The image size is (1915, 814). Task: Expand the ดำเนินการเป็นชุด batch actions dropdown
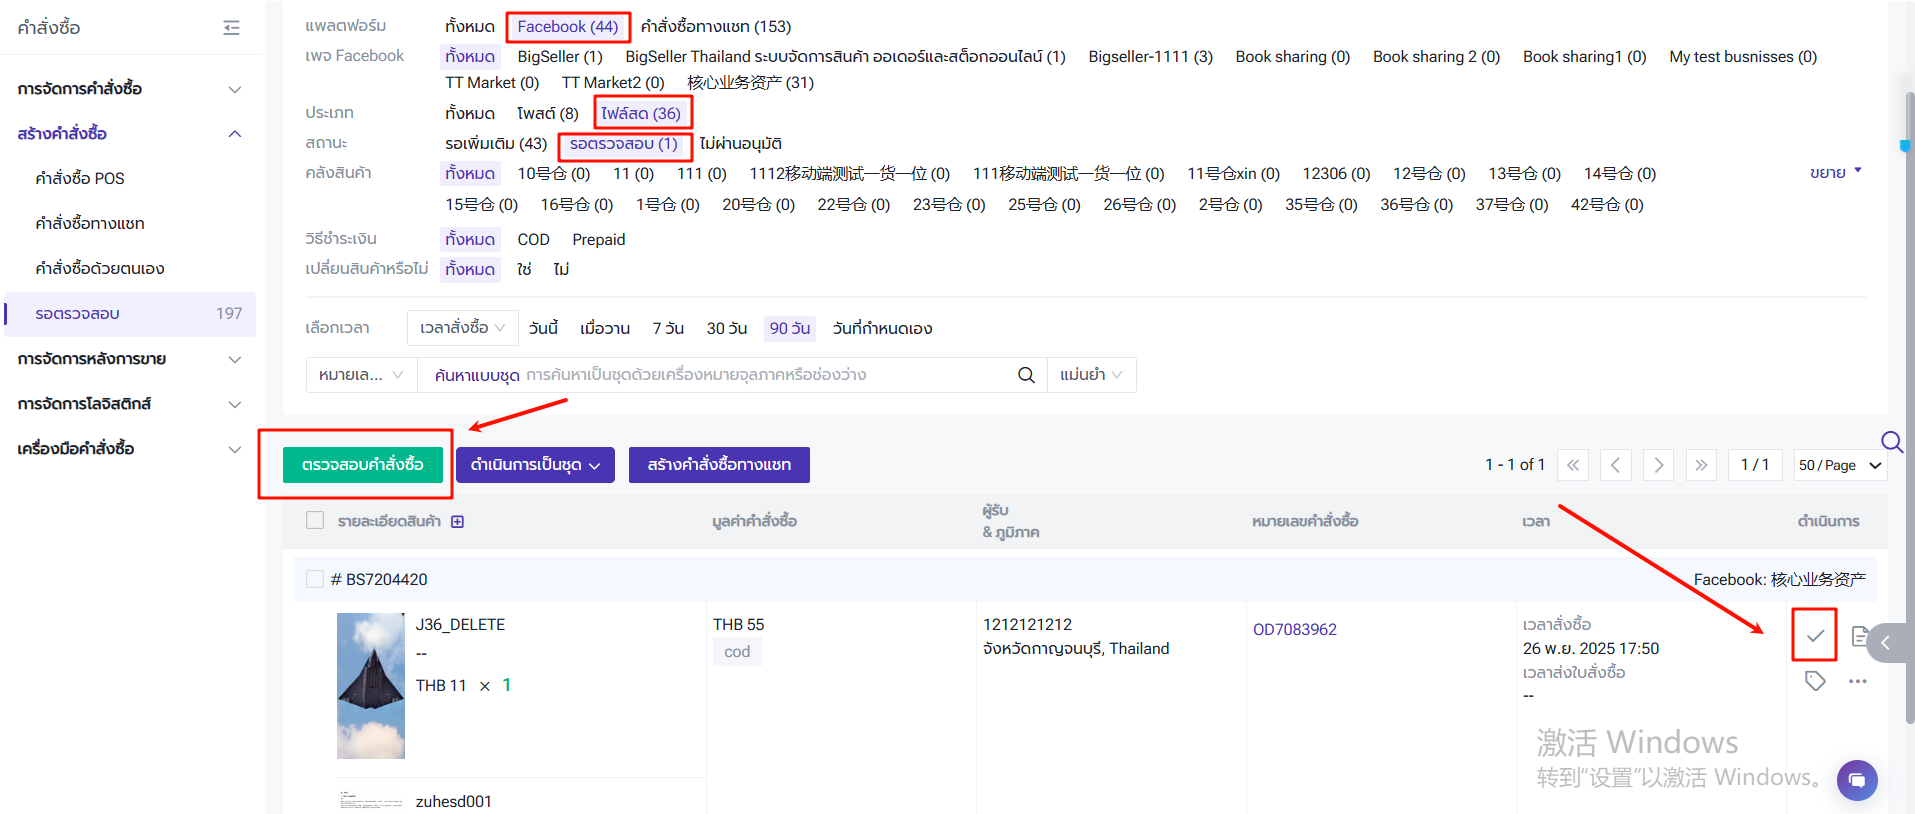[x=535, y=465]
